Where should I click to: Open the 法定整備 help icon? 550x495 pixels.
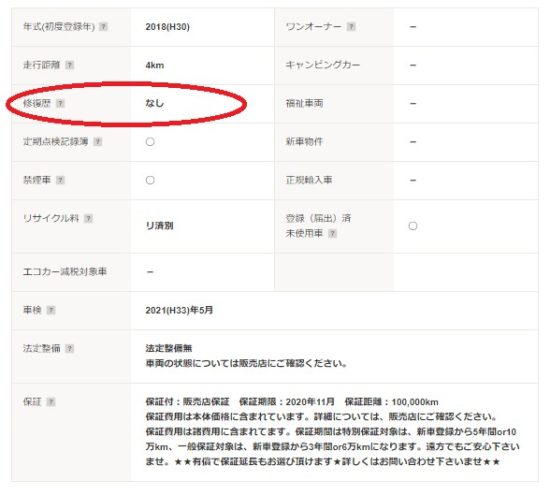click(x=70, y=348)
